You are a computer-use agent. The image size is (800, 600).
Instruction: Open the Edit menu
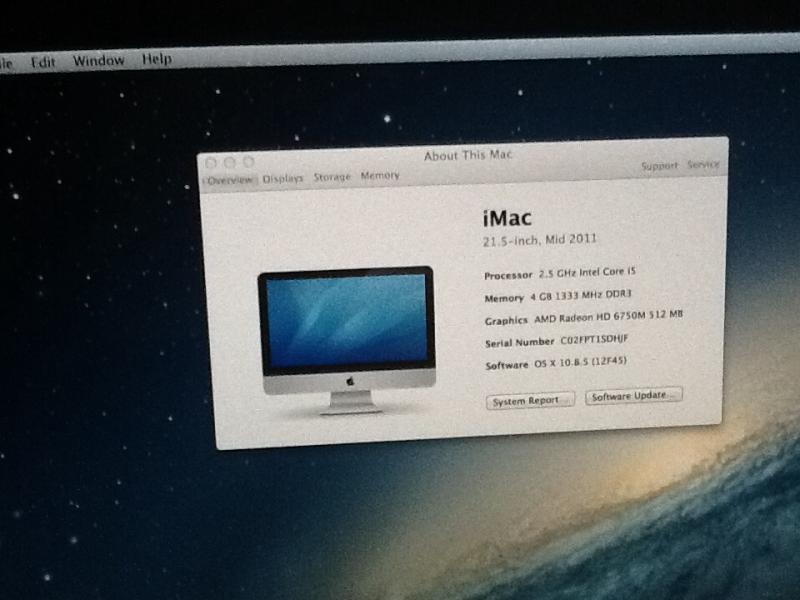click(42, 62)
